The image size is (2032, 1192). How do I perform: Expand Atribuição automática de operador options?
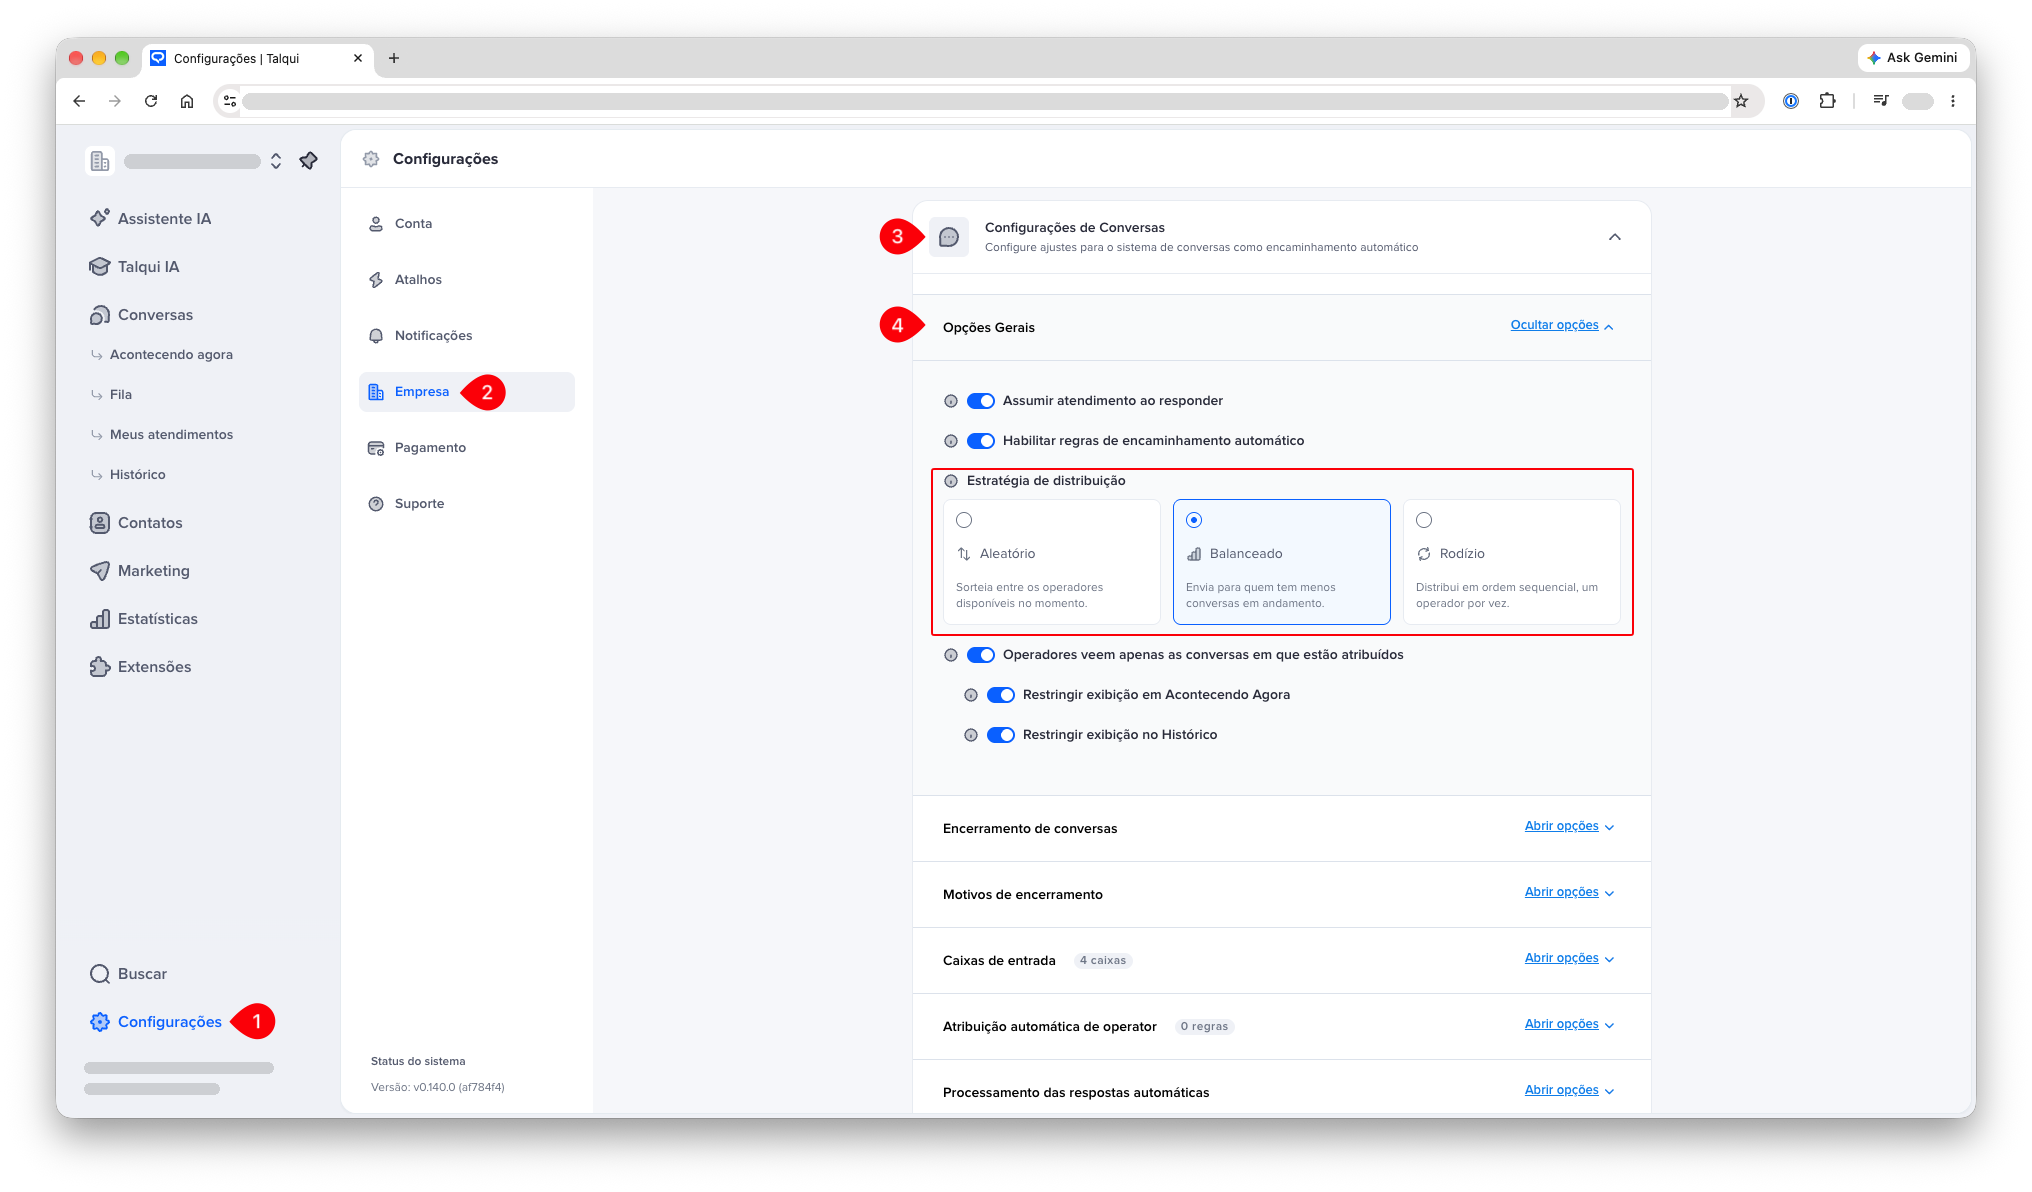tap(1569, 1025)
